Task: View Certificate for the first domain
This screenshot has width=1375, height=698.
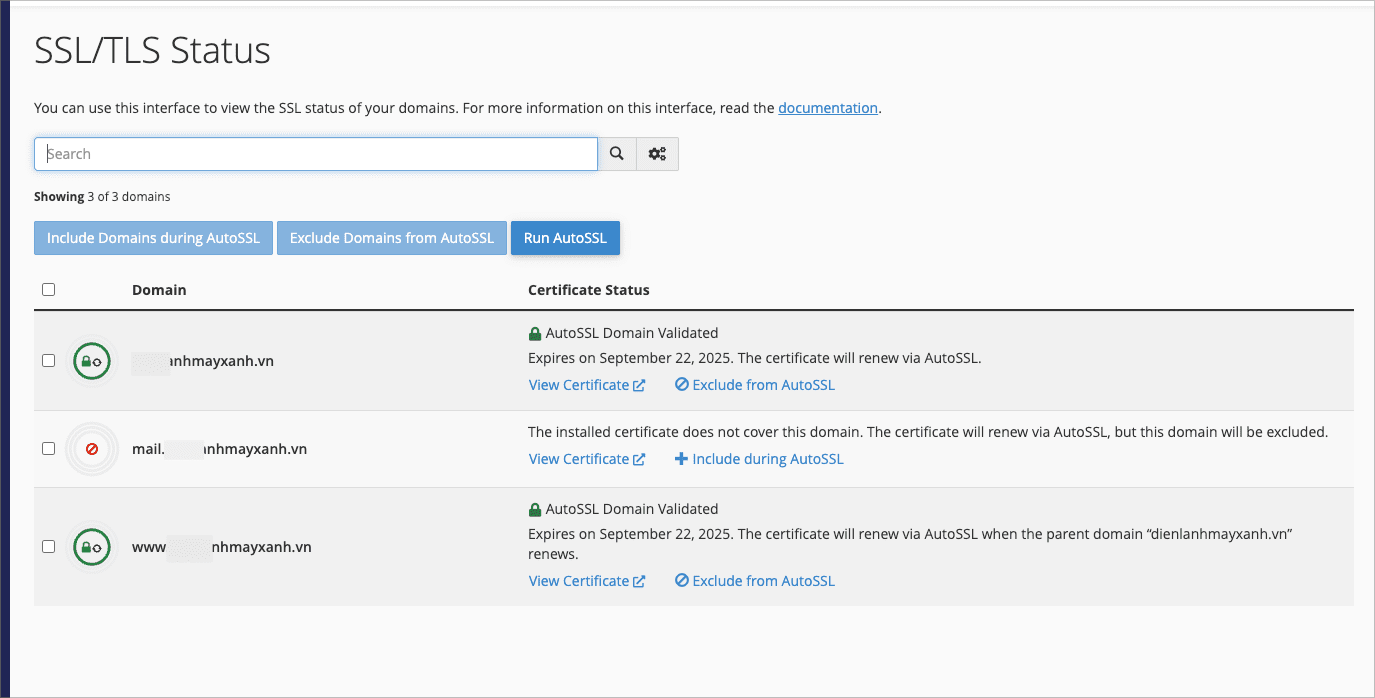Action: (579, 385)
